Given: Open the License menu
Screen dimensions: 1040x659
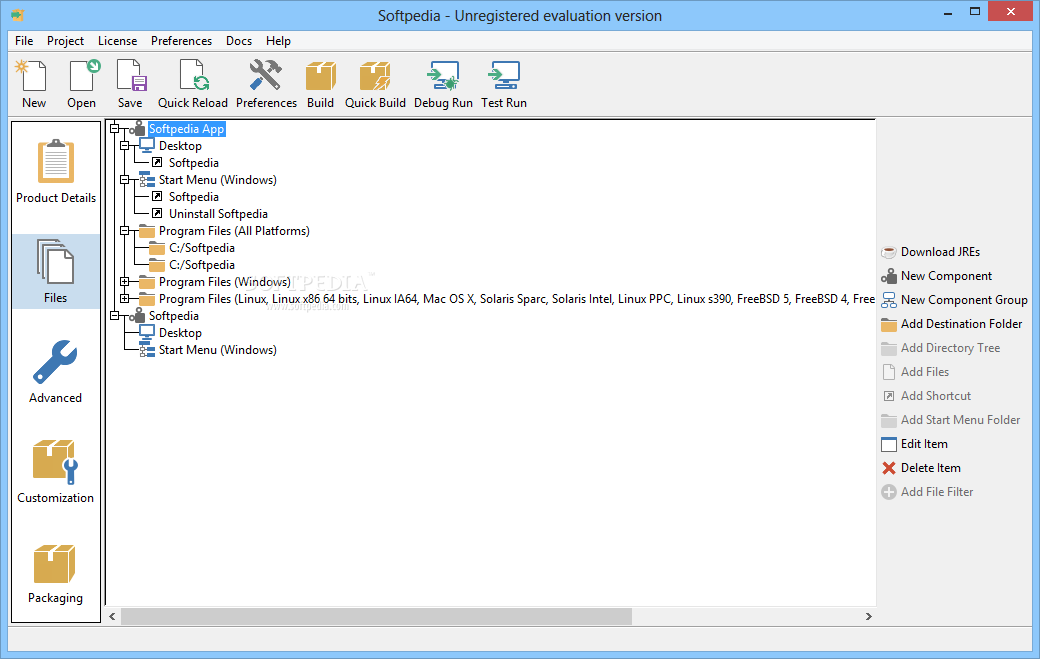Looking at the screenshot, I should pos(117,40).
